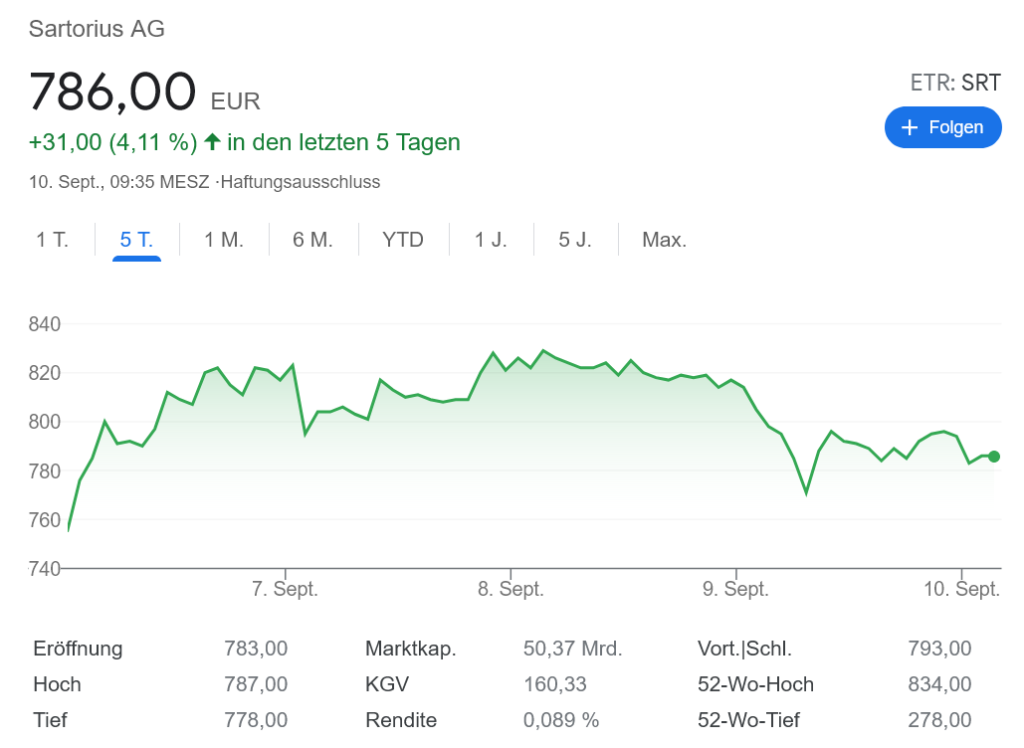
Task: Click the 7. Sept. axis label
Action: pos(285,589)
